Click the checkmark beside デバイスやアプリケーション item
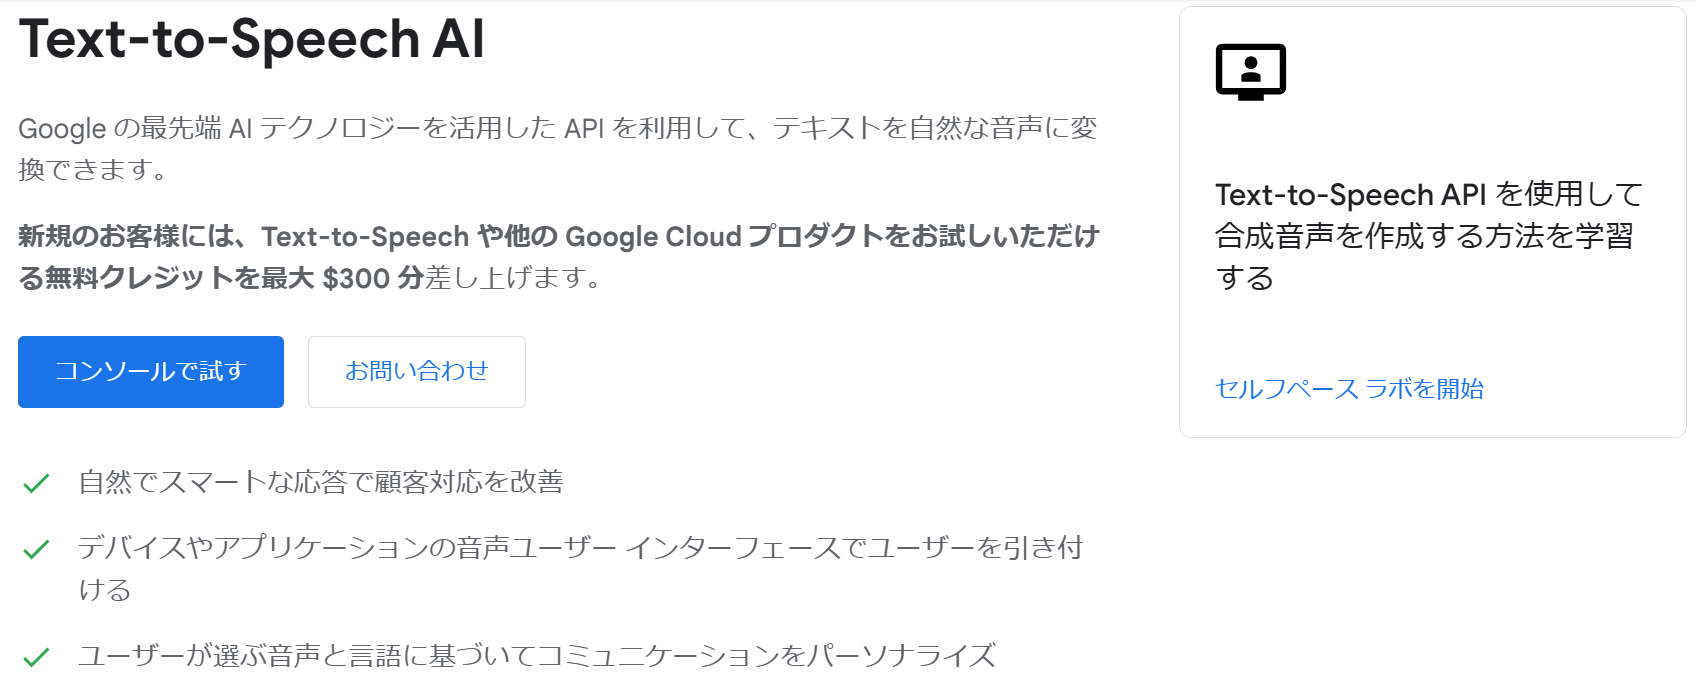 pyautogui.click(x=36, y=546)
